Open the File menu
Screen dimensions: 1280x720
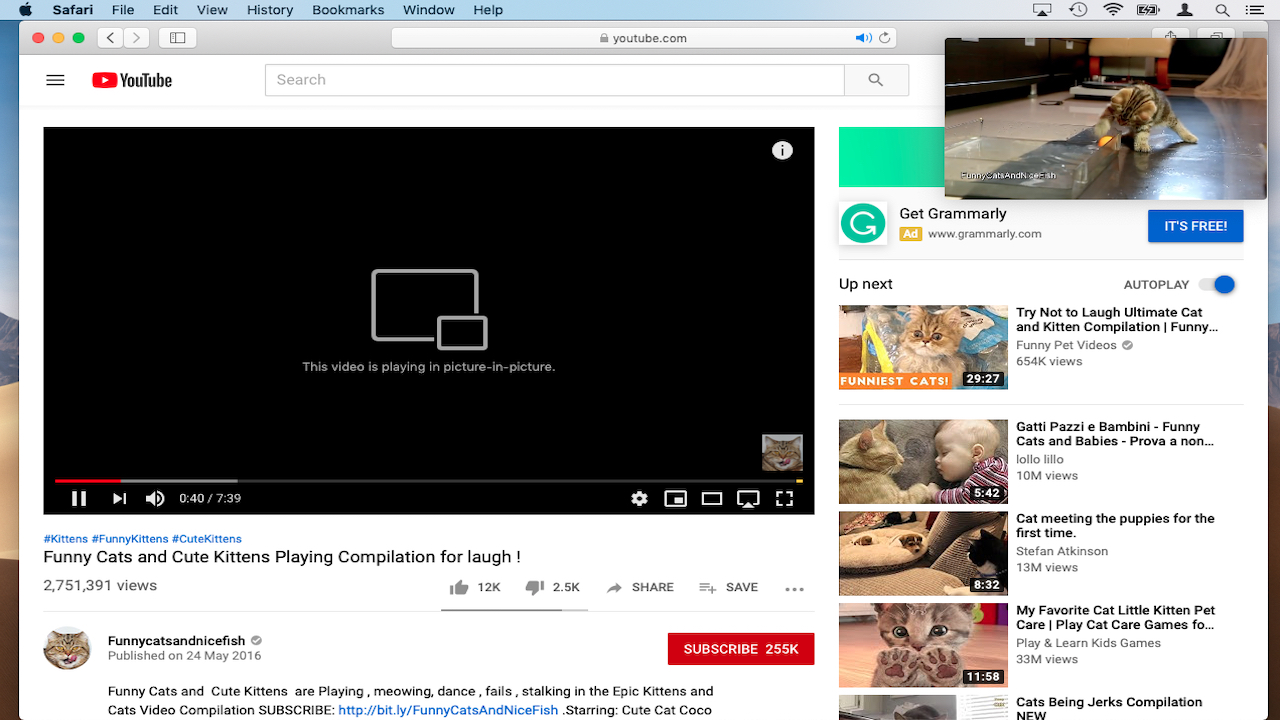[x=123, y=10]
